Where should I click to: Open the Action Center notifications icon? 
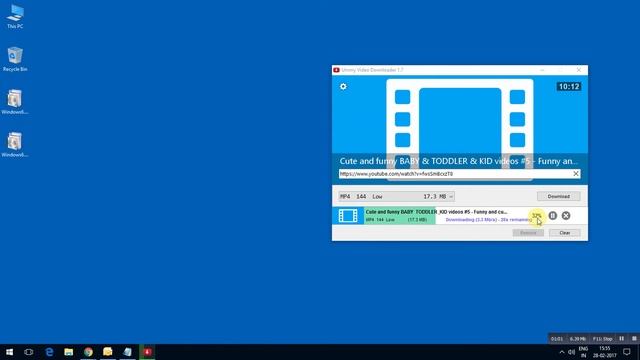point(627,352)
